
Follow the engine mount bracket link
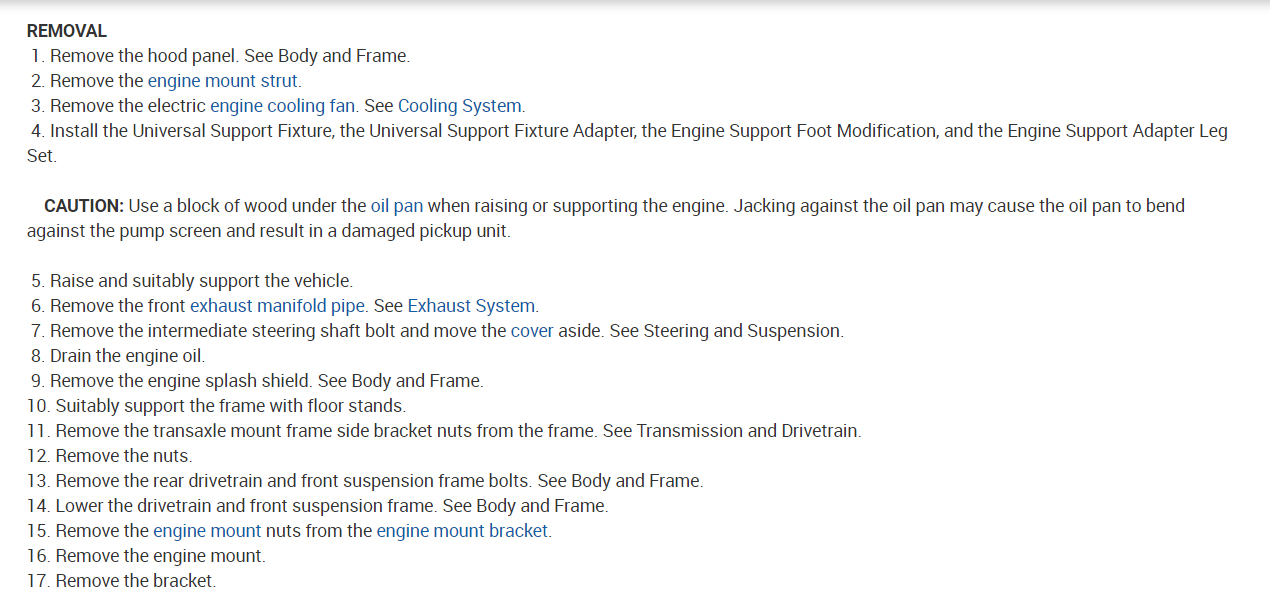462,531
